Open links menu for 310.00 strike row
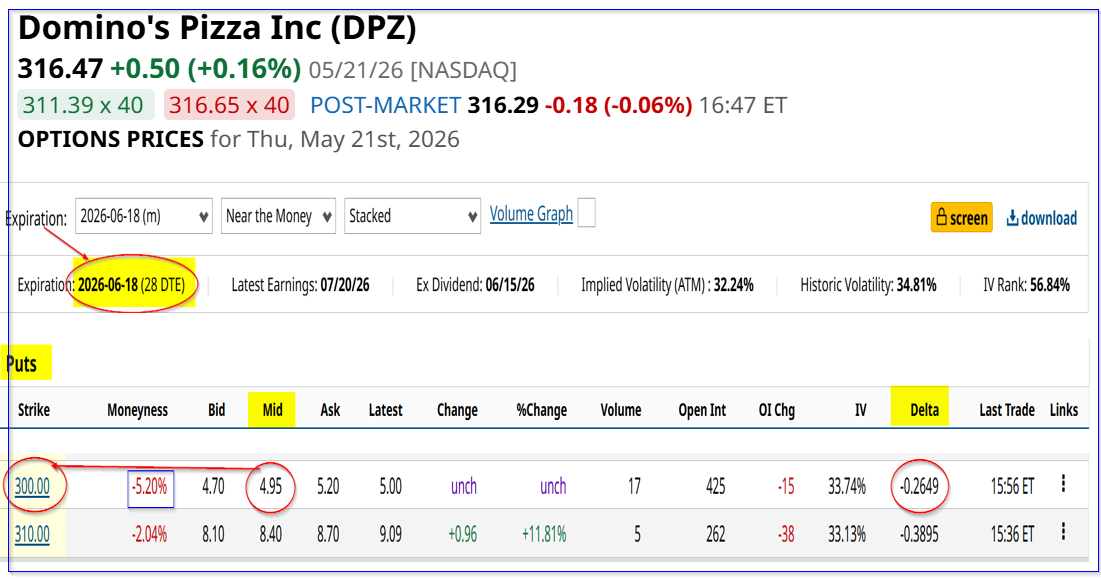The width and height of the screenshot is (1101, 579). pos(1063,532)
